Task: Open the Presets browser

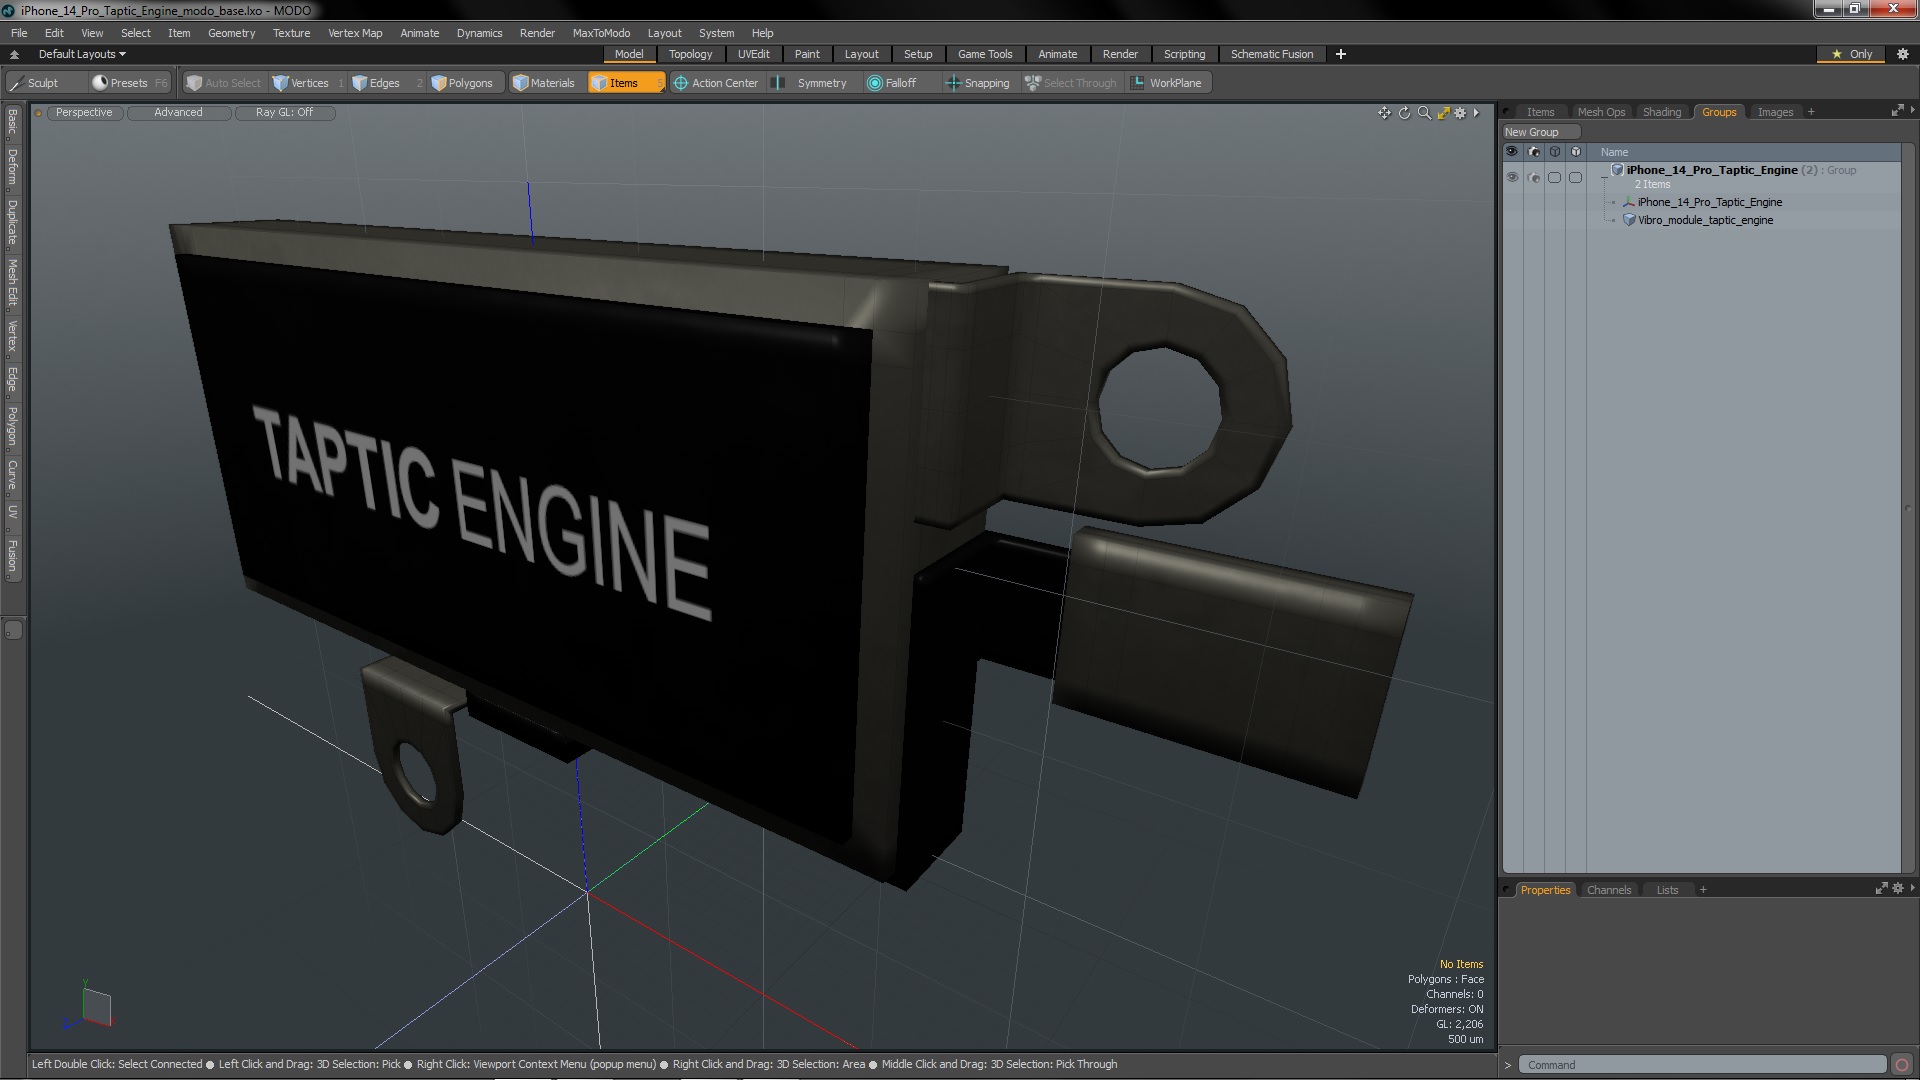Action: coord(128,83)
